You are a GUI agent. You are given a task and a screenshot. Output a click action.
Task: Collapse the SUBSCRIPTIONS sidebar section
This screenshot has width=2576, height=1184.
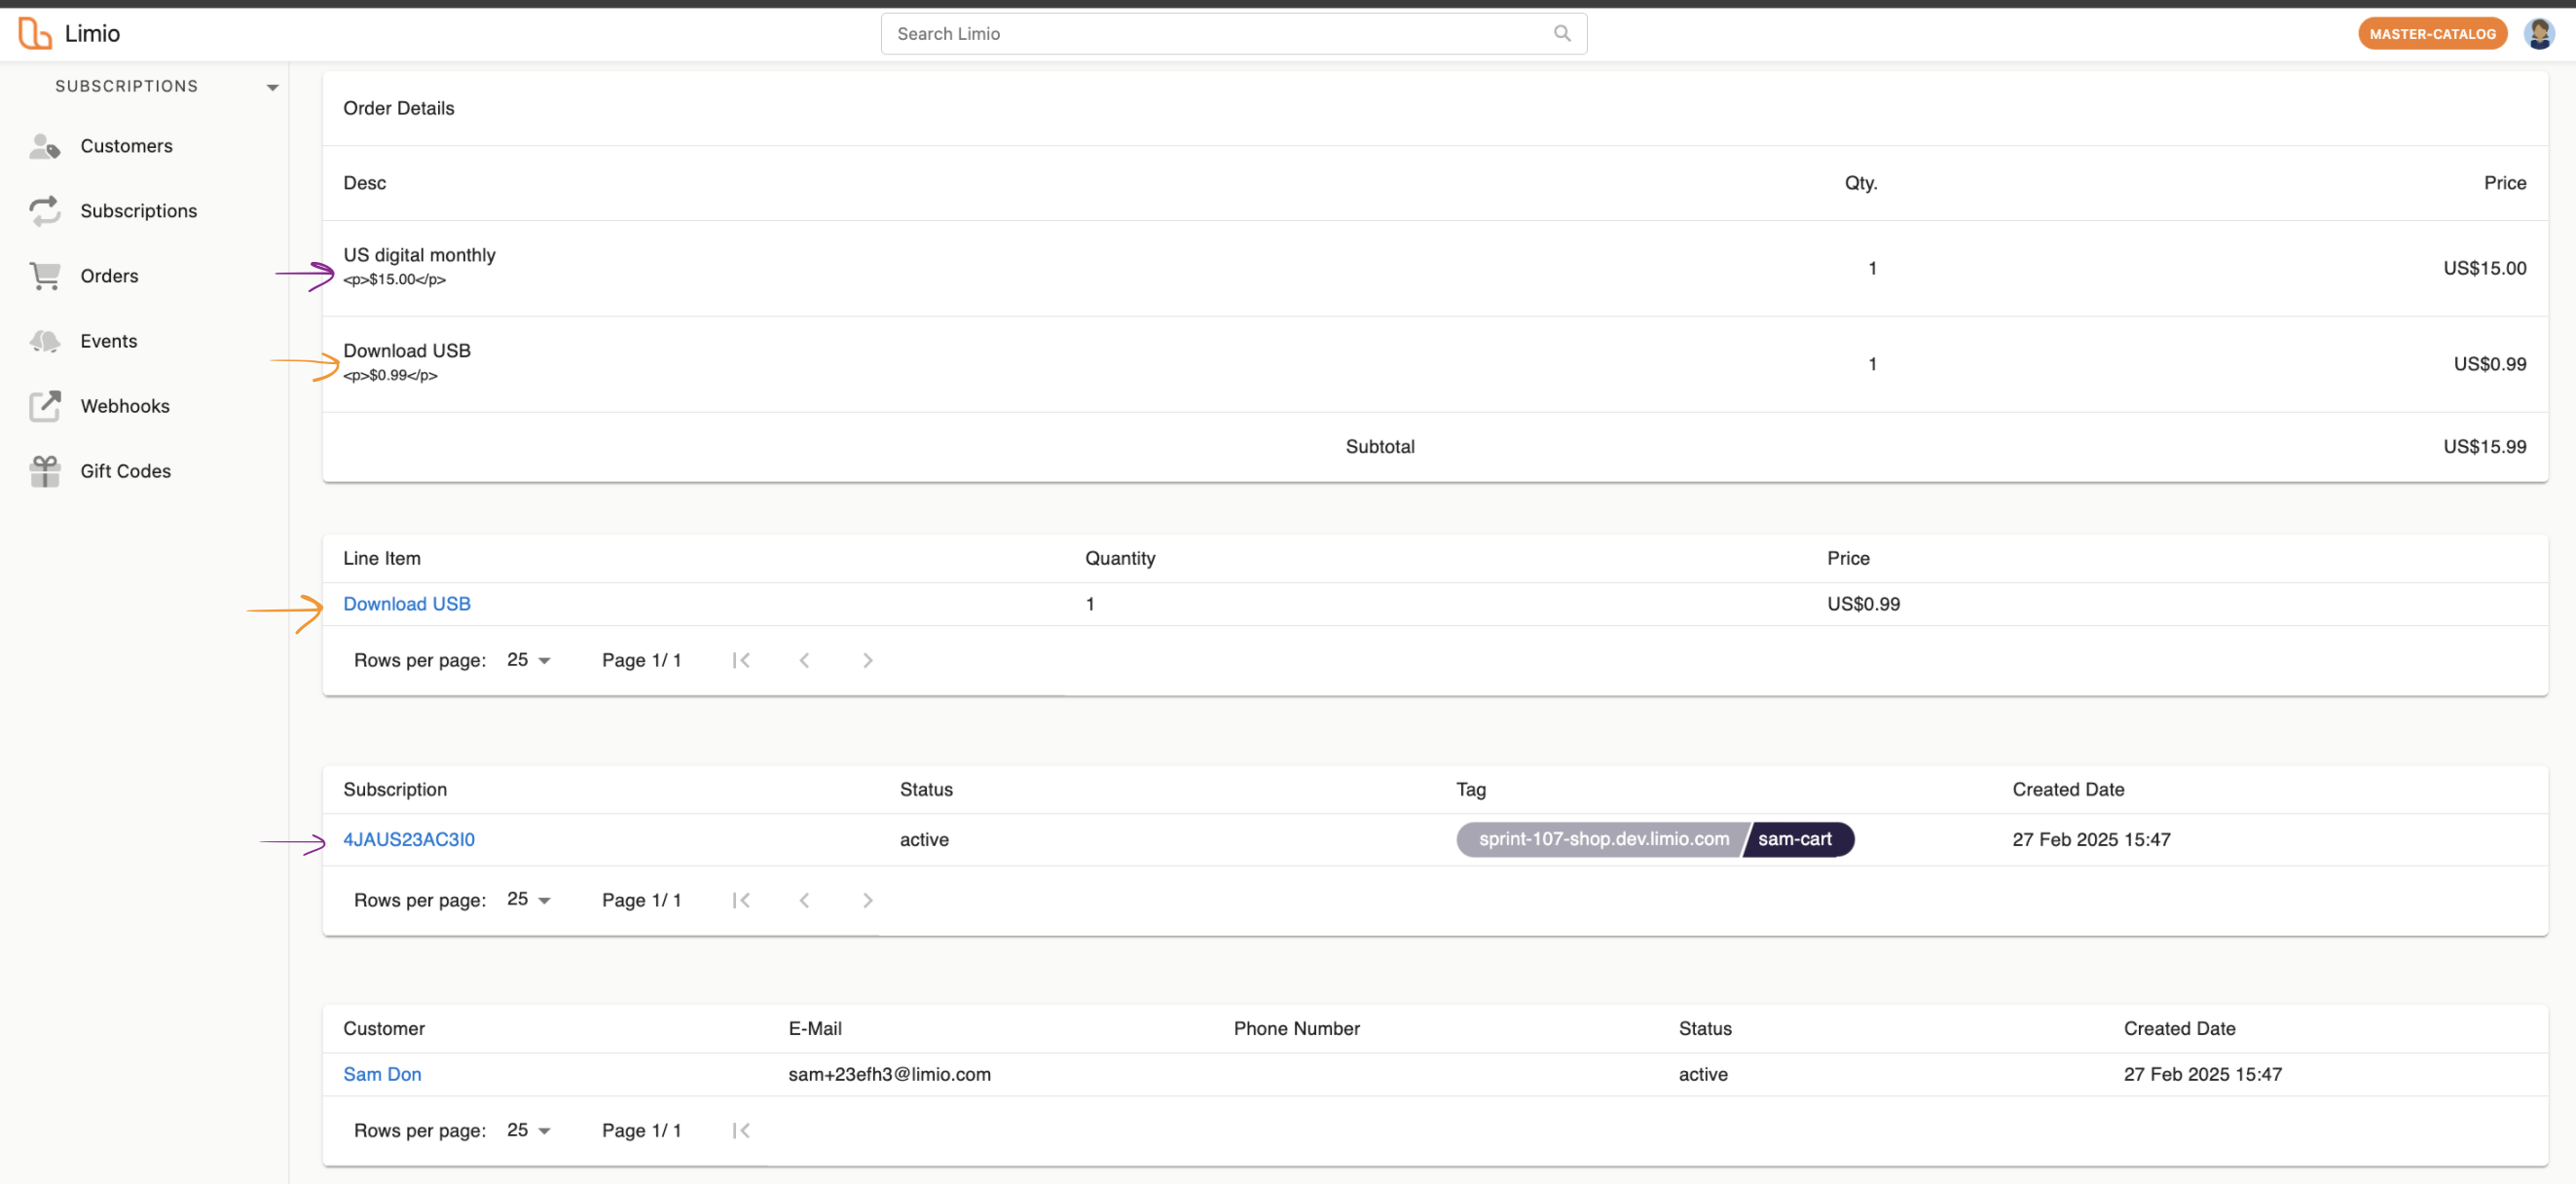click(x=272, y=87)
